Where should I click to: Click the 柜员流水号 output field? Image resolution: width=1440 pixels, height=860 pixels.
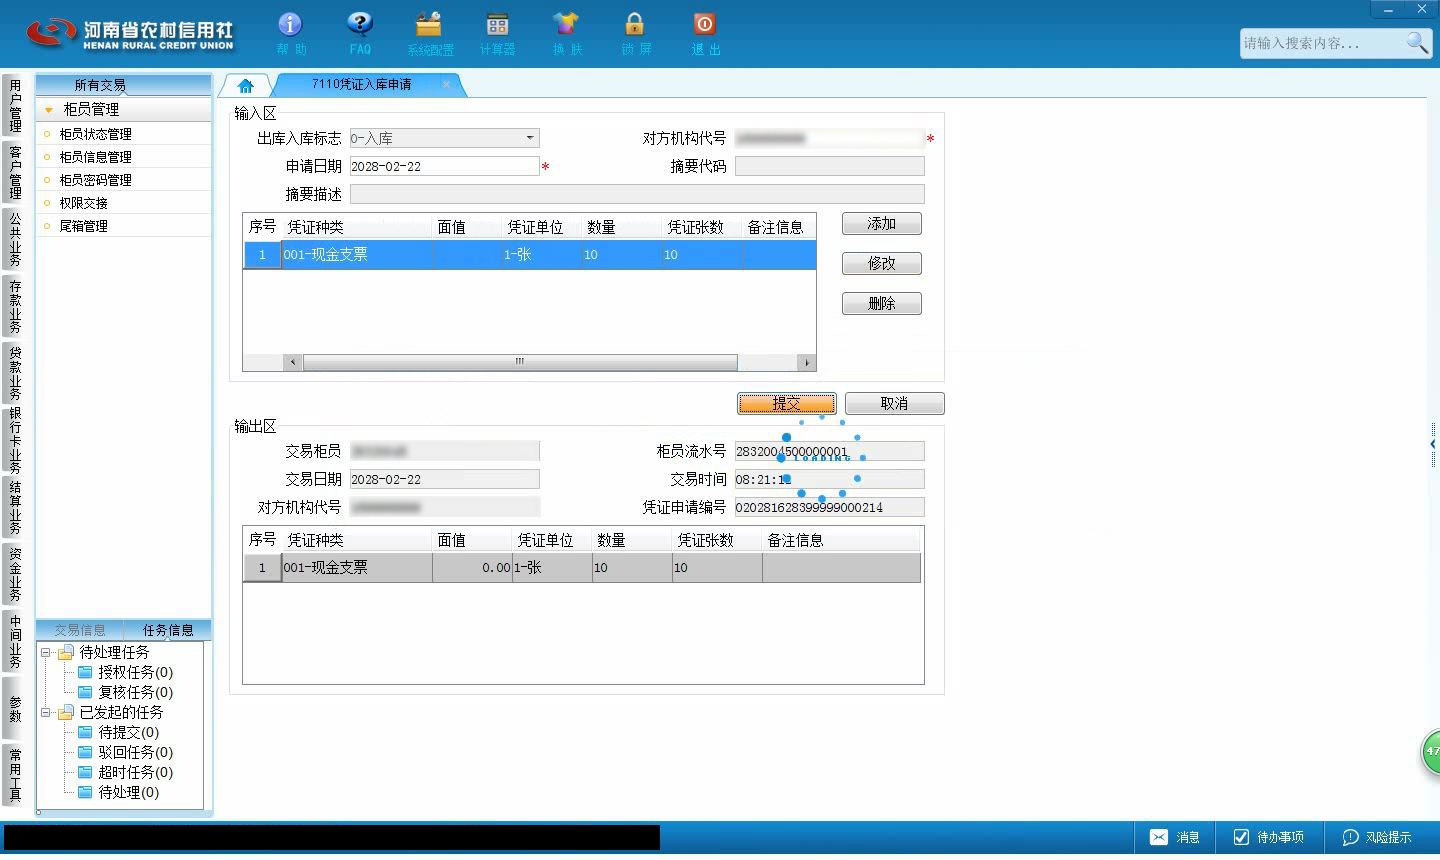tap(829, 452)
